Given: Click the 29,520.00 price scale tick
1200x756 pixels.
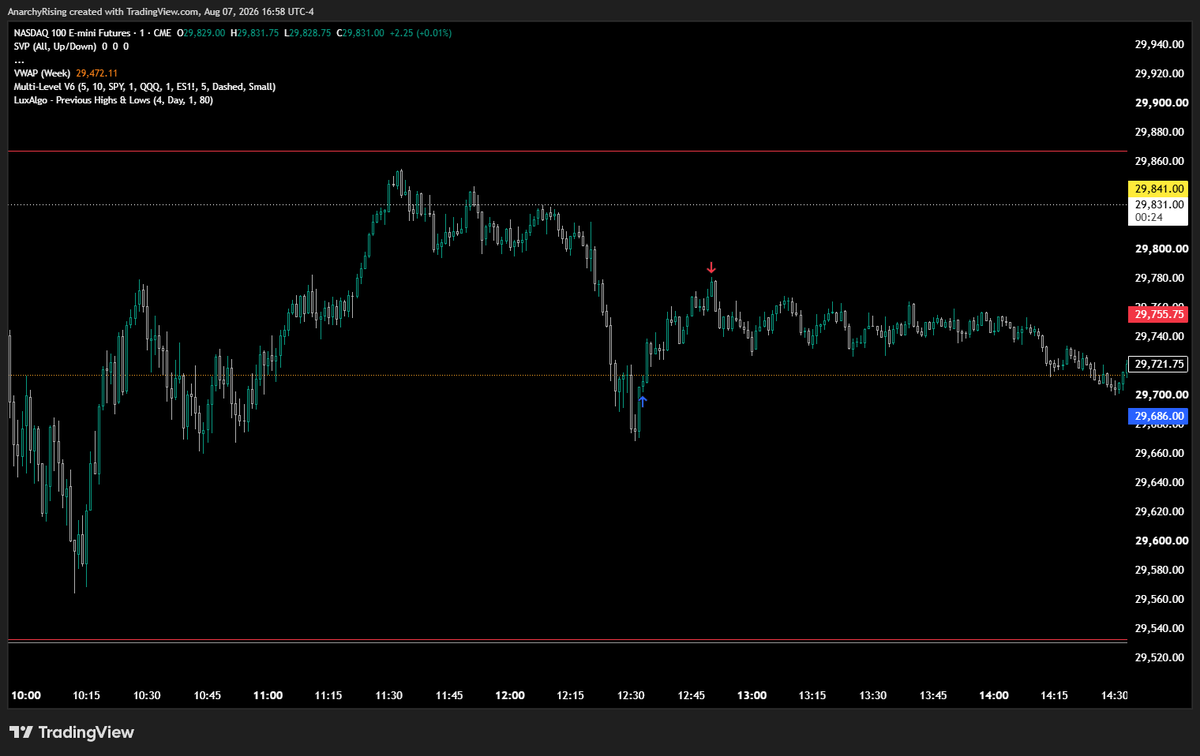Looking at the screenshot, I should click(x=1161, y=657).
